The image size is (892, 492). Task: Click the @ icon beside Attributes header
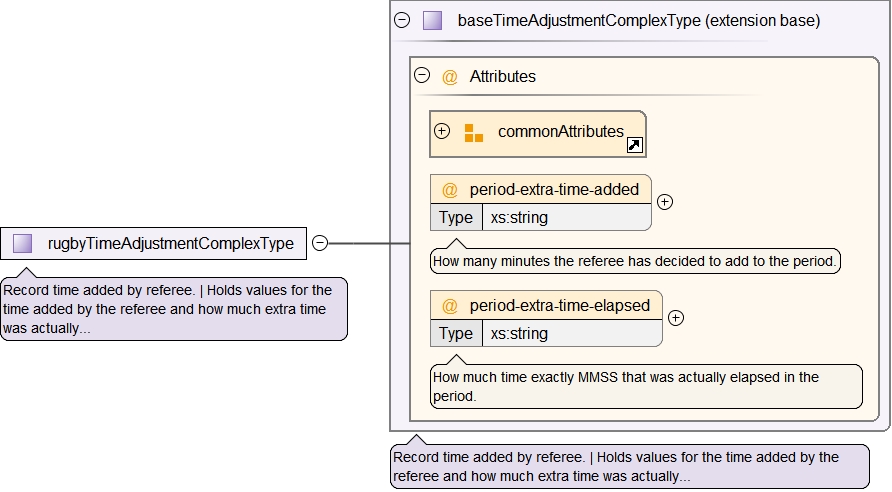[450, 76]
